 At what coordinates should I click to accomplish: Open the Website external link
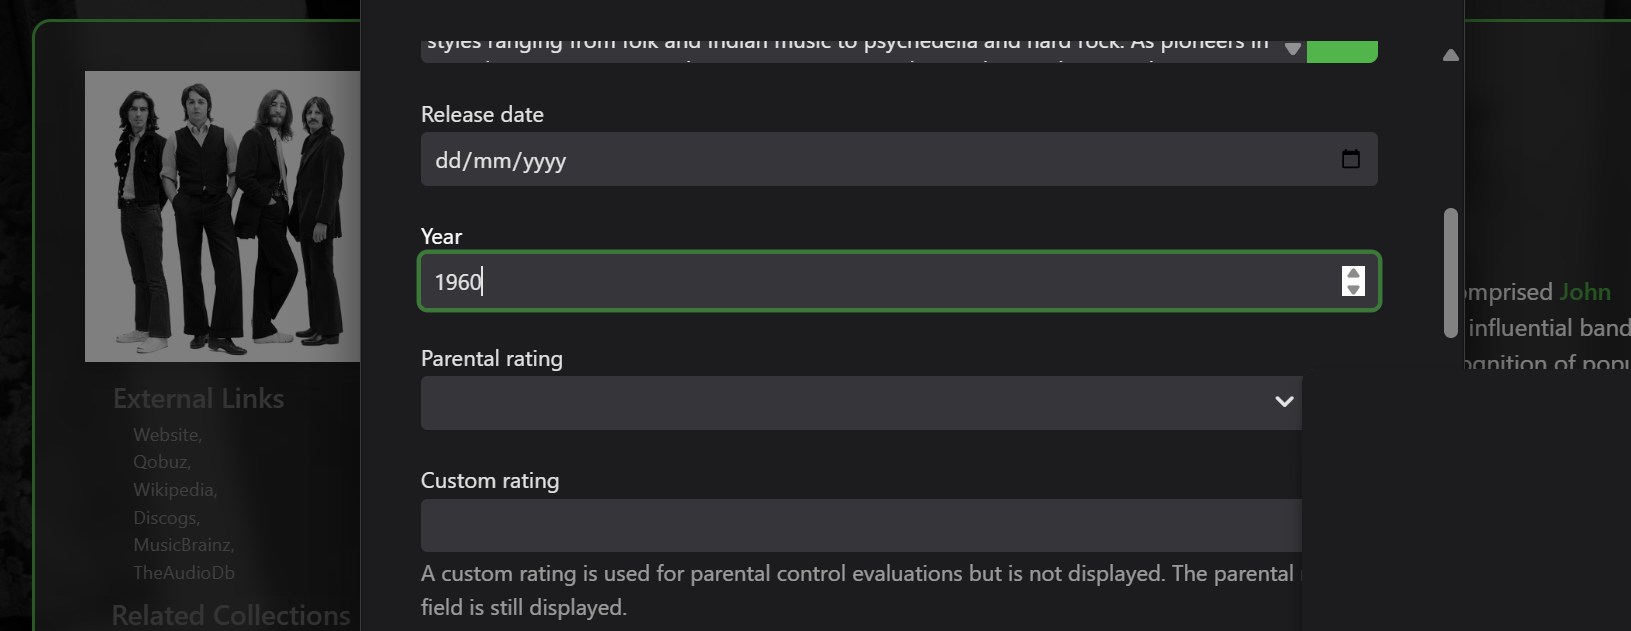pos(167,435)
